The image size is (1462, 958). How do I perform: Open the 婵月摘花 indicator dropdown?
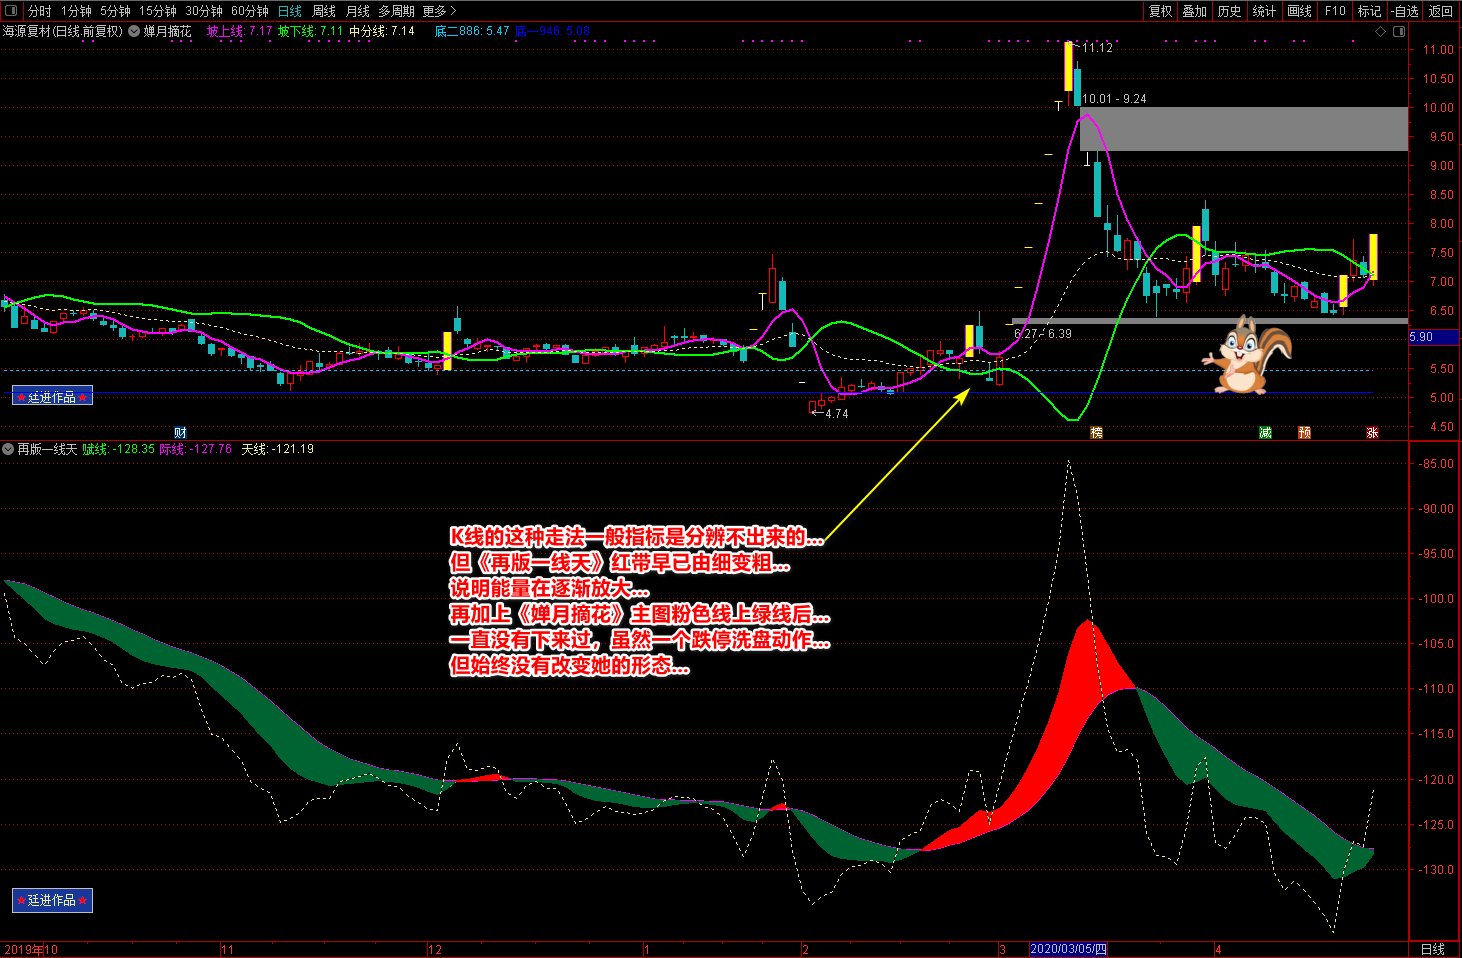pos(134,31)
